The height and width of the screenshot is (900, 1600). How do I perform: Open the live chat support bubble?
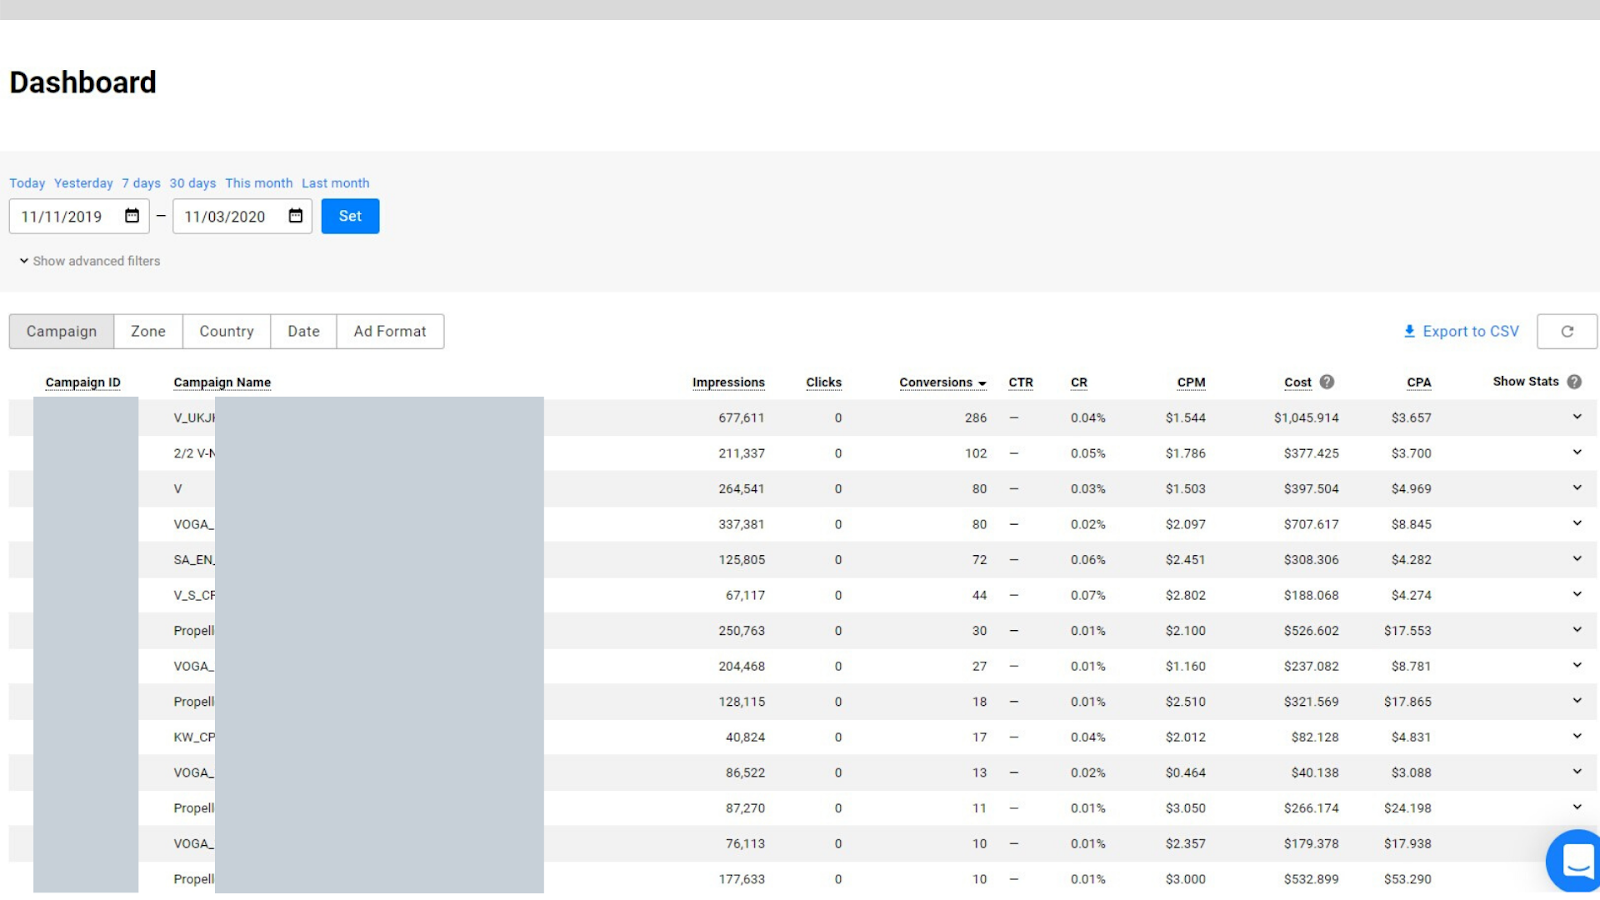(x=1576, y=860)
